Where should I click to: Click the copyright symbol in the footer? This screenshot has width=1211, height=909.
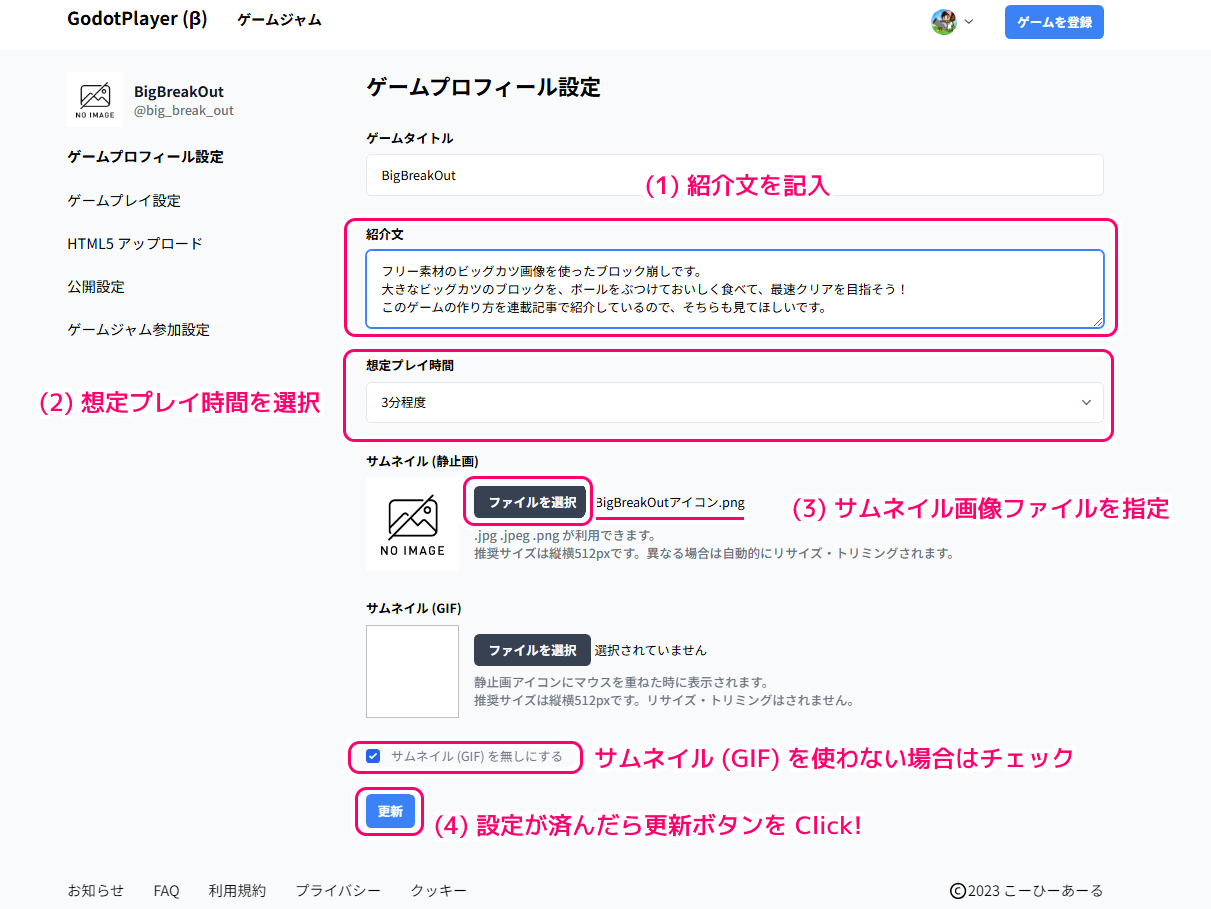click(x=957, y=890)
